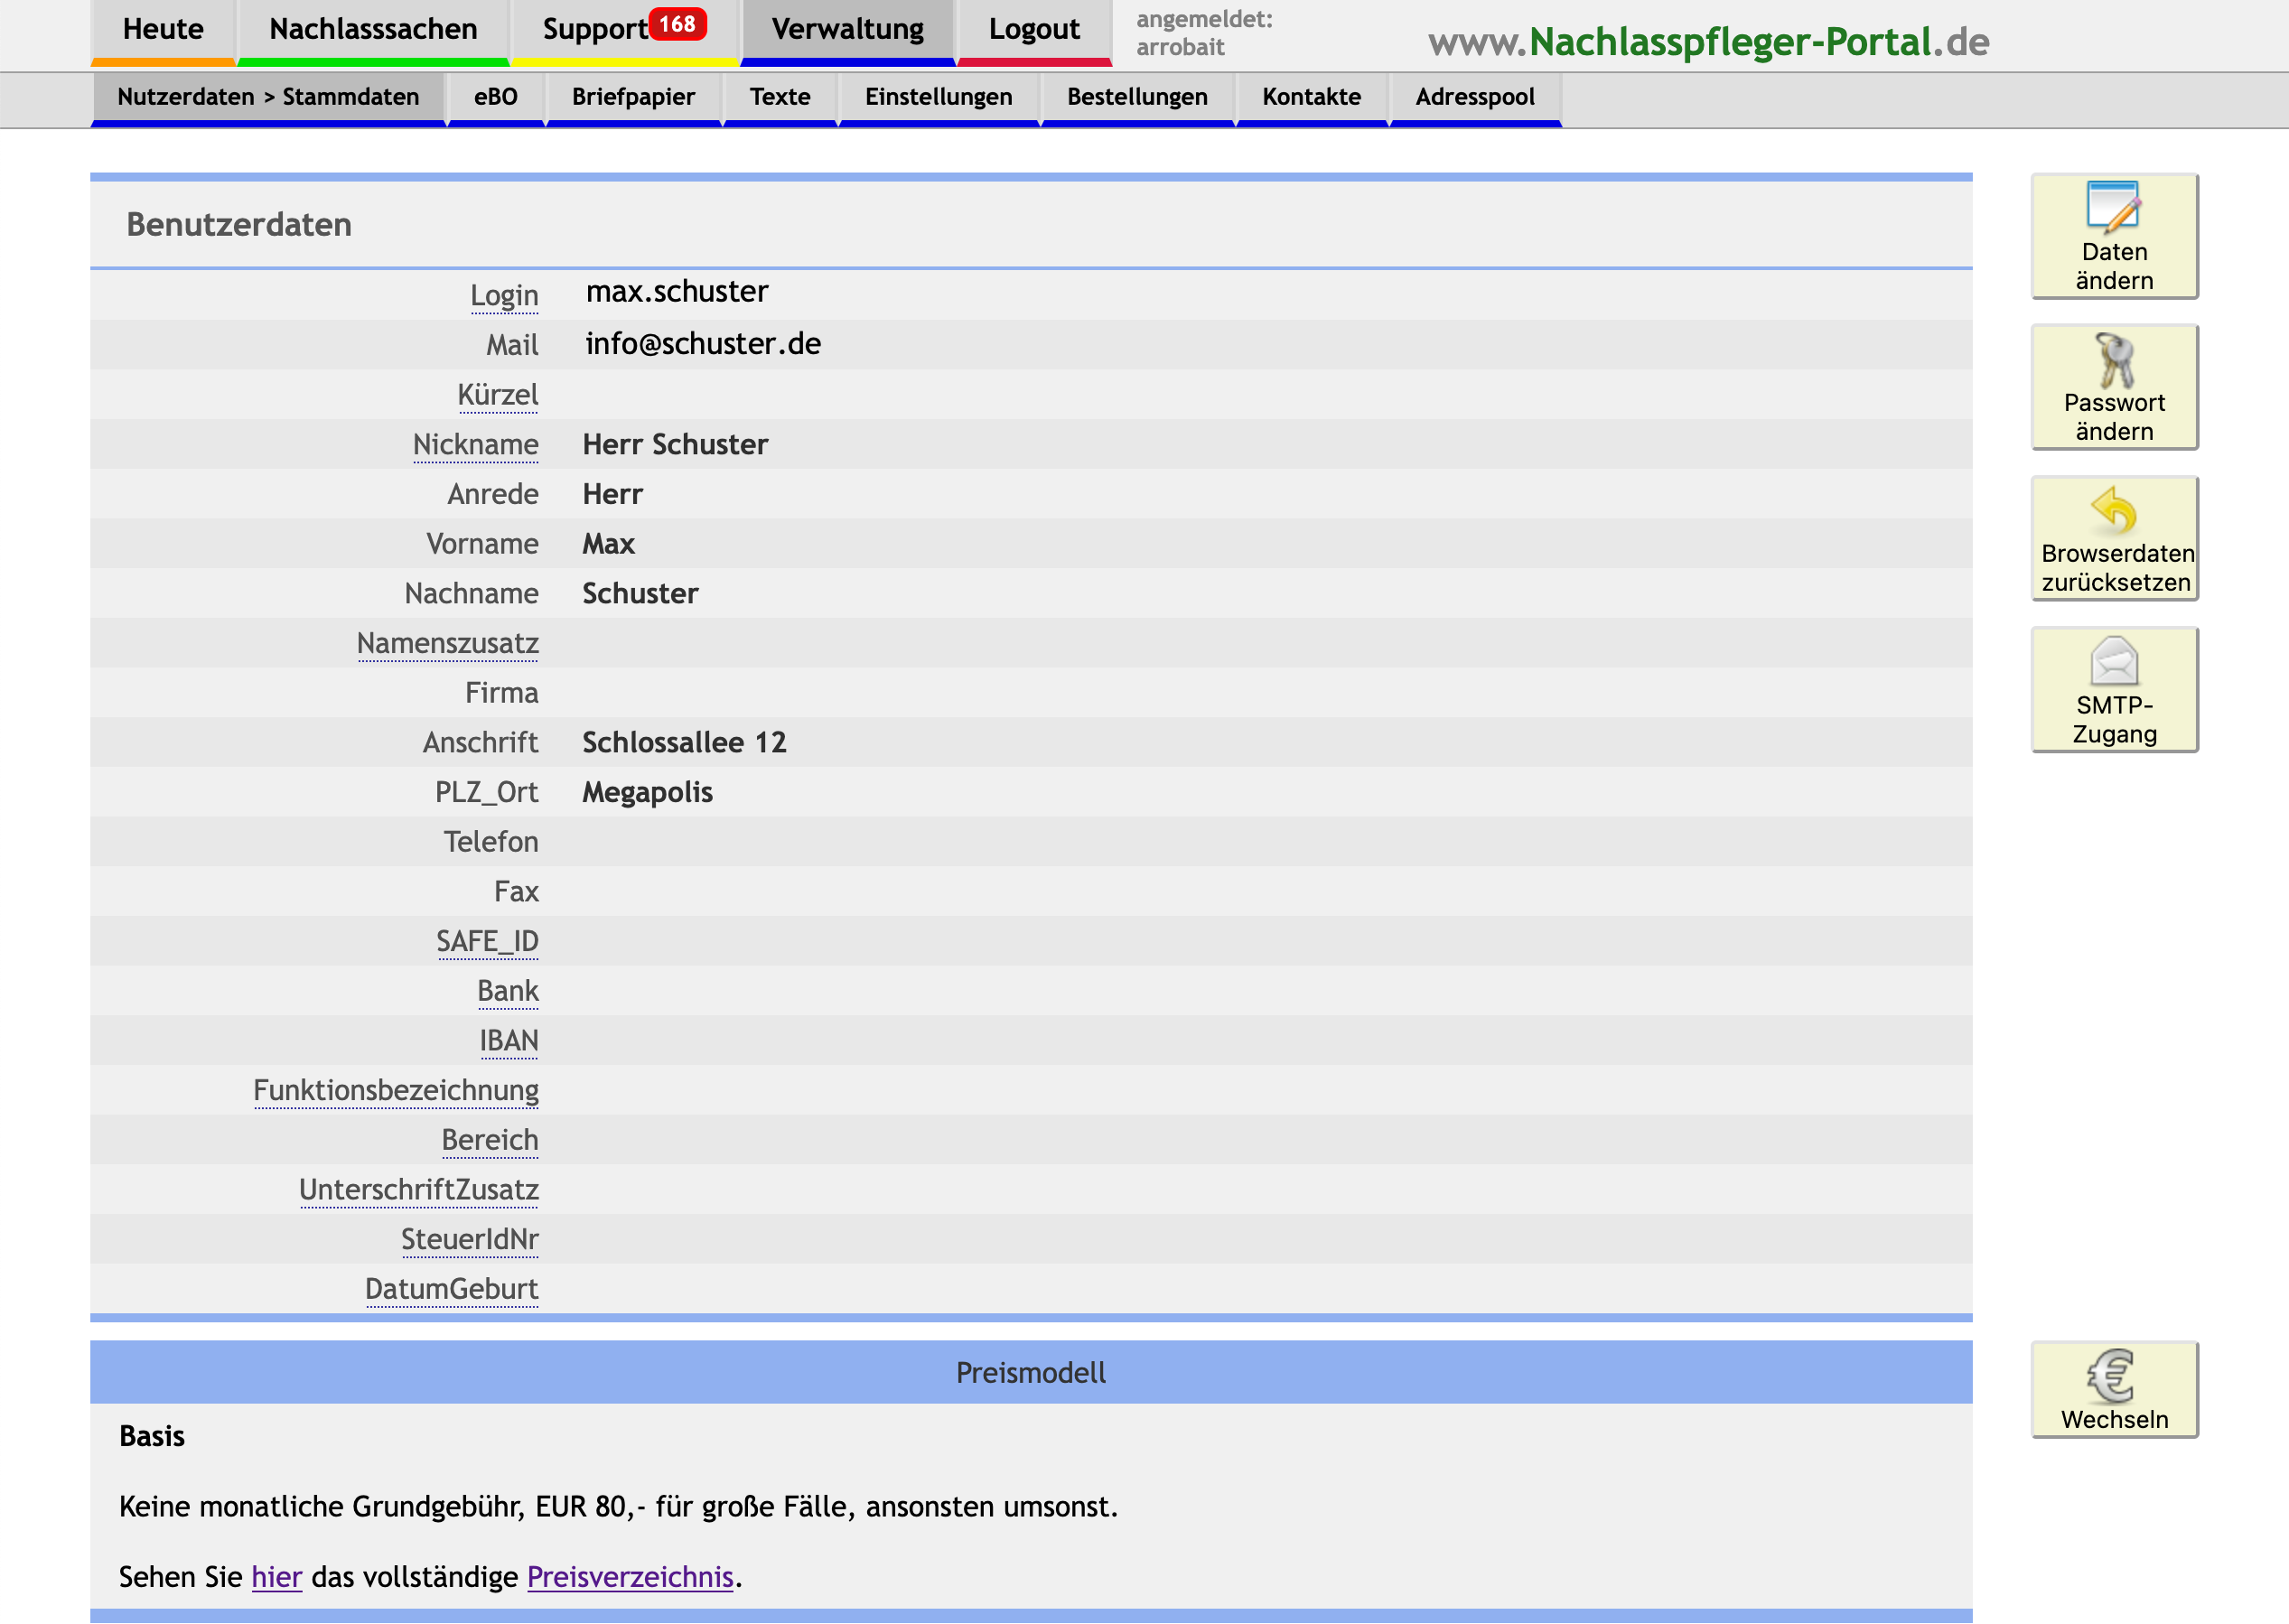Click the Passwort ändern keys icon
The height and width of the screenshot is (1624, 2289).
[2114, 360]
